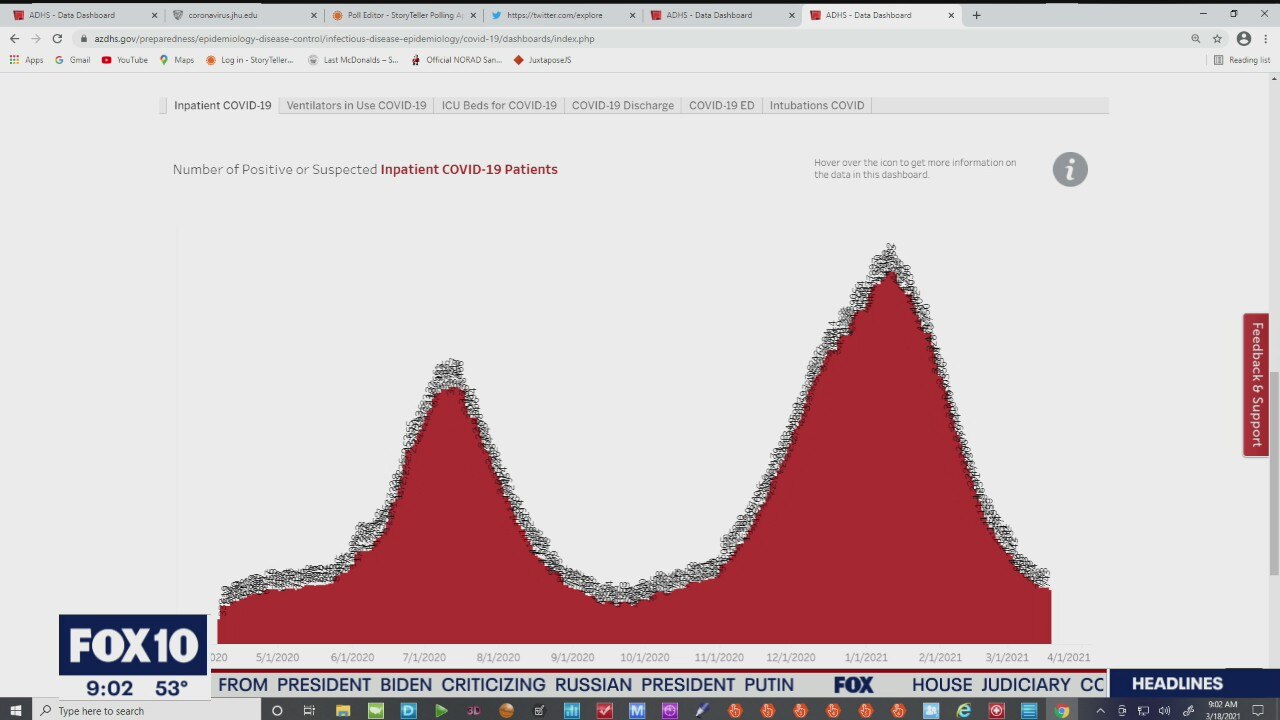Viewport: 1280px width, 720px height.
Task: Open the YouTube bookmark
Action: [x=124, y=60]
